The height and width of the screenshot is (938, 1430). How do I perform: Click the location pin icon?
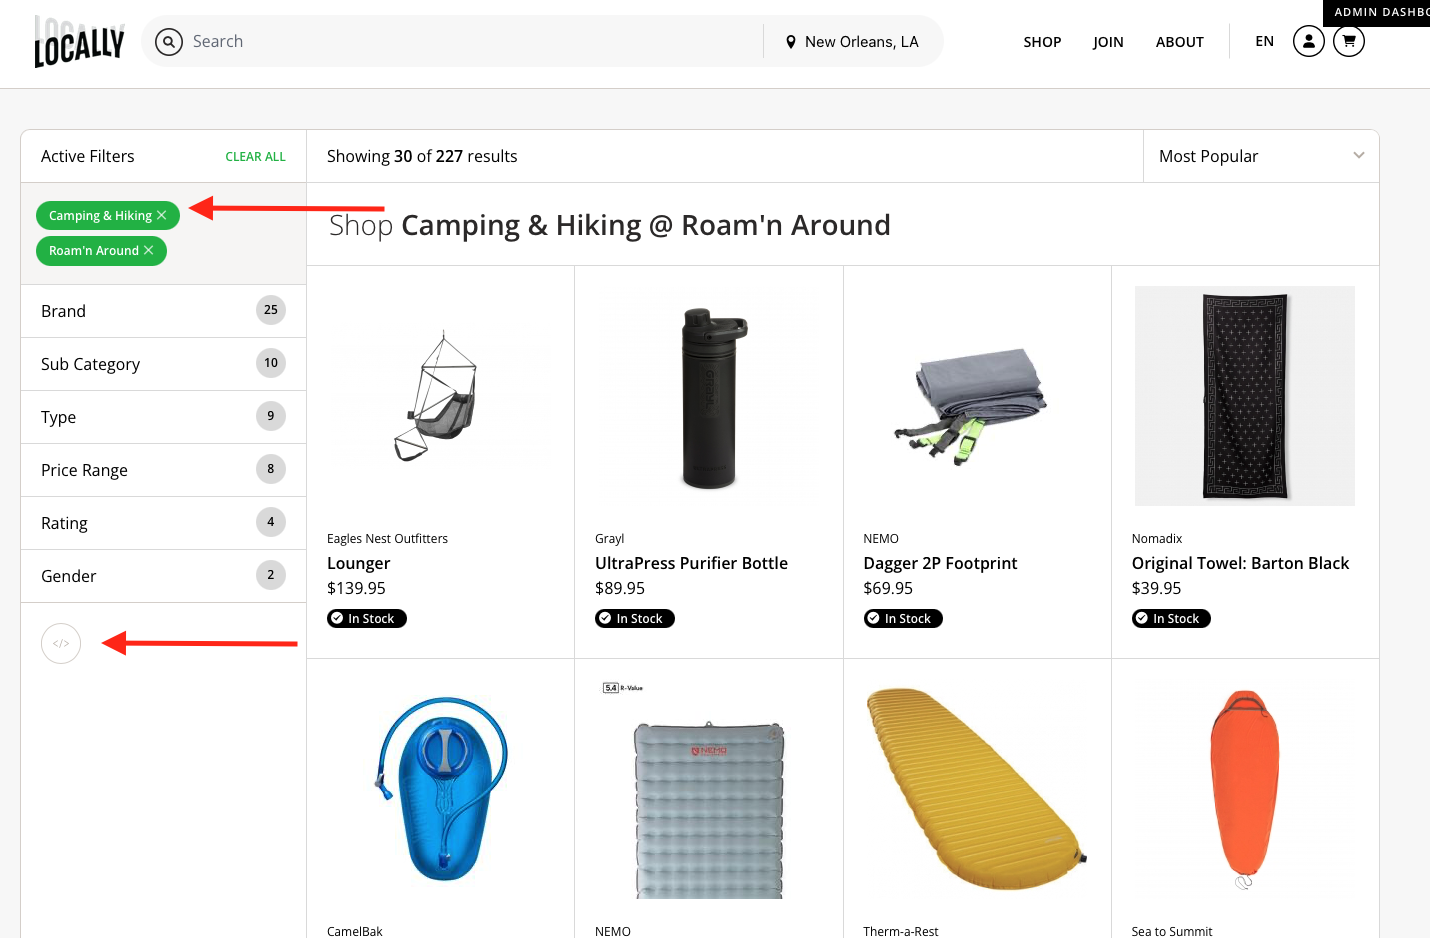790,42
